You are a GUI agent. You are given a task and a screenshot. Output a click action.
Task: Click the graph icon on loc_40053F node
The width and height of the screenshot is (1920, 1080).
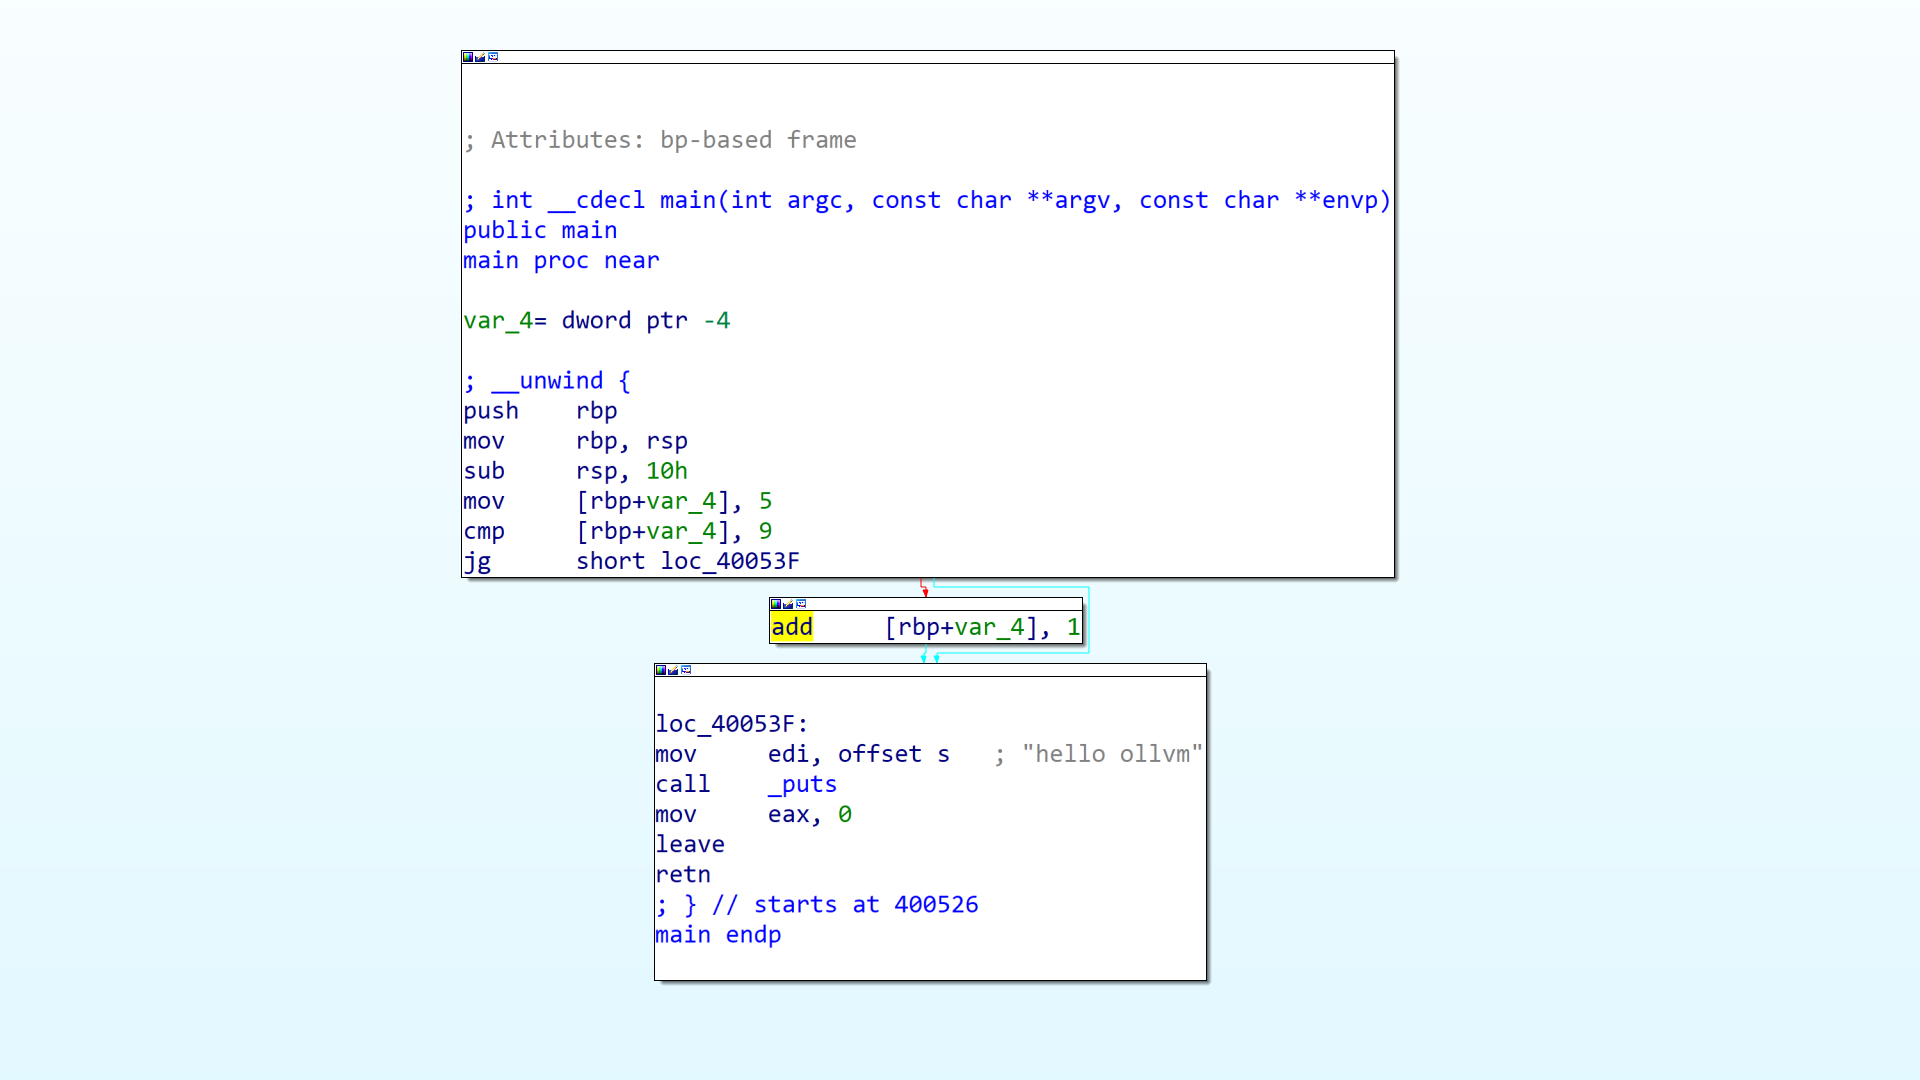[x=686, y=670]
